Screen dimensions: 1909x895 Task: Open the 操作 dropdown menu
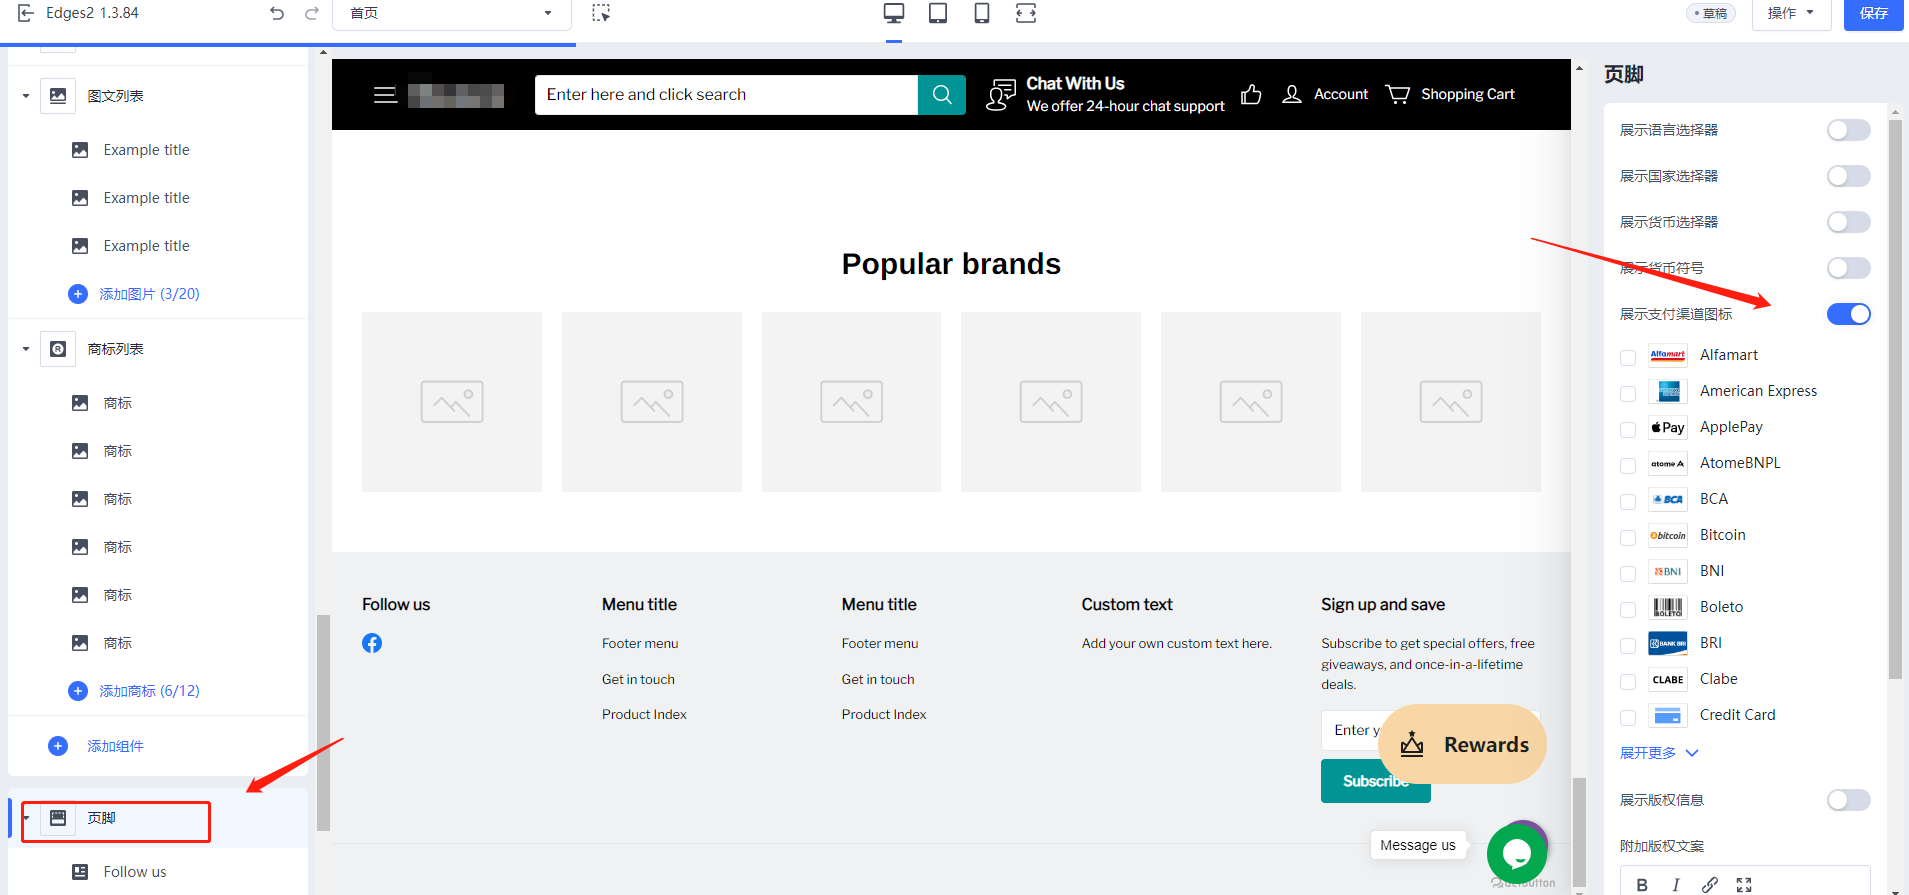pyautogui.click(x=1790, y=13)
